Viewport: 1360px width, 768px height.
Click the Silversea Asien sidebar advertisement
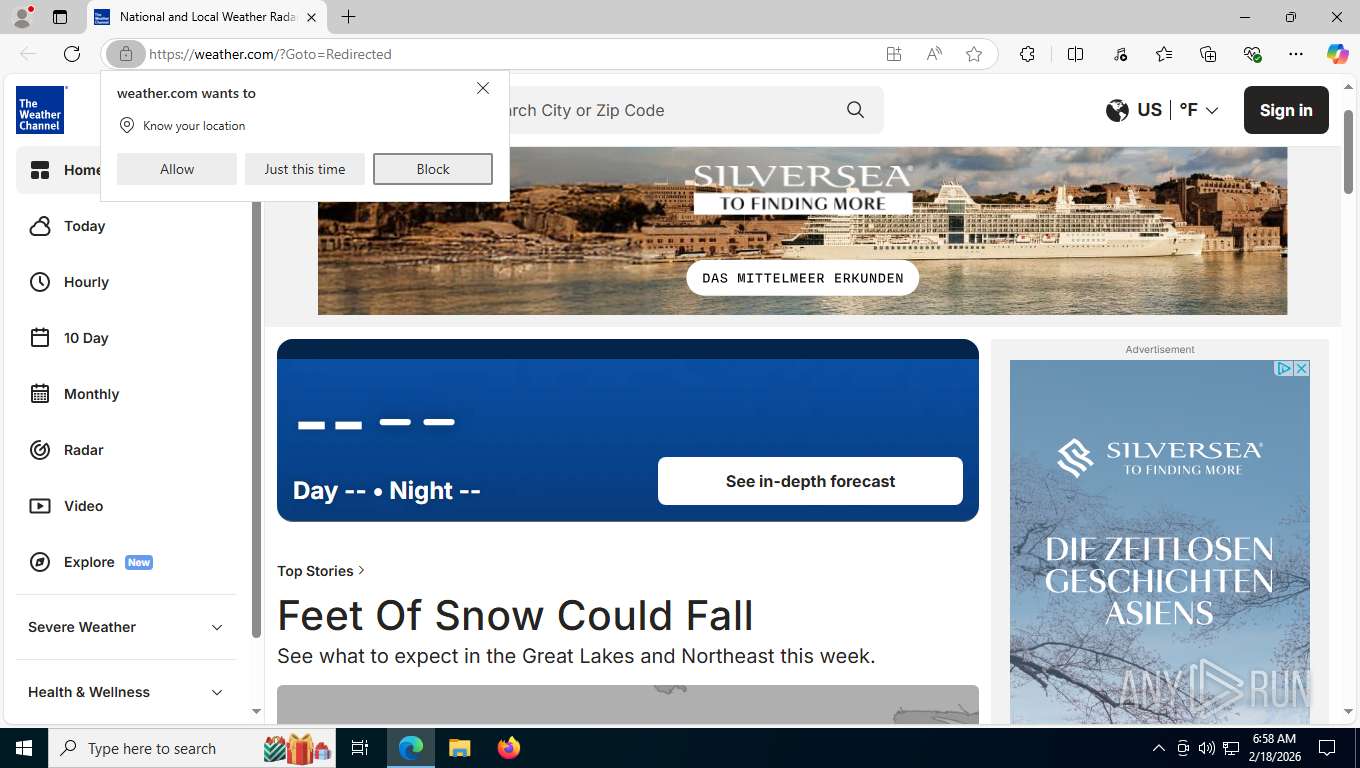pyautogui.click(x=1160, y=541)
